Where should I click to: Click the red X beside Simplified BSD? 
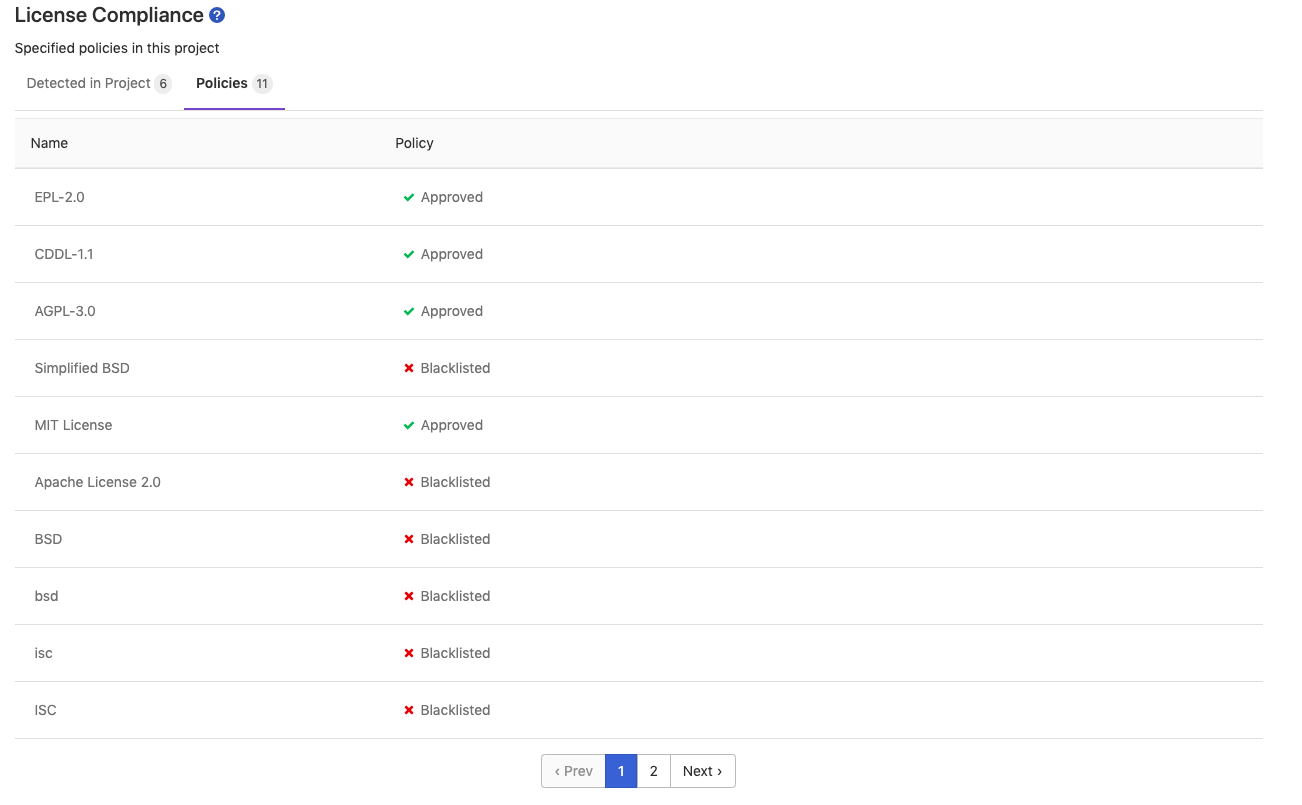[x=408, y=368]
